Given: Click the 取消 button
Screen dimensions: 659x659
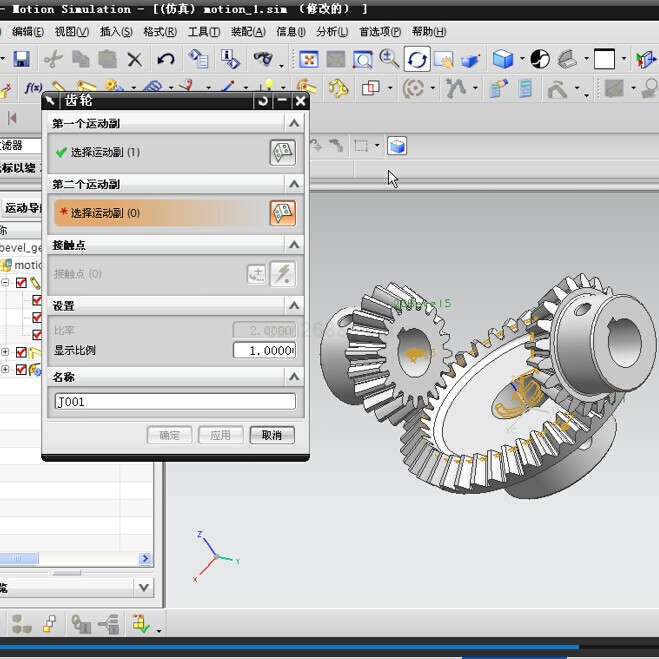Looking at the screenshot, I should coord(271,435).
